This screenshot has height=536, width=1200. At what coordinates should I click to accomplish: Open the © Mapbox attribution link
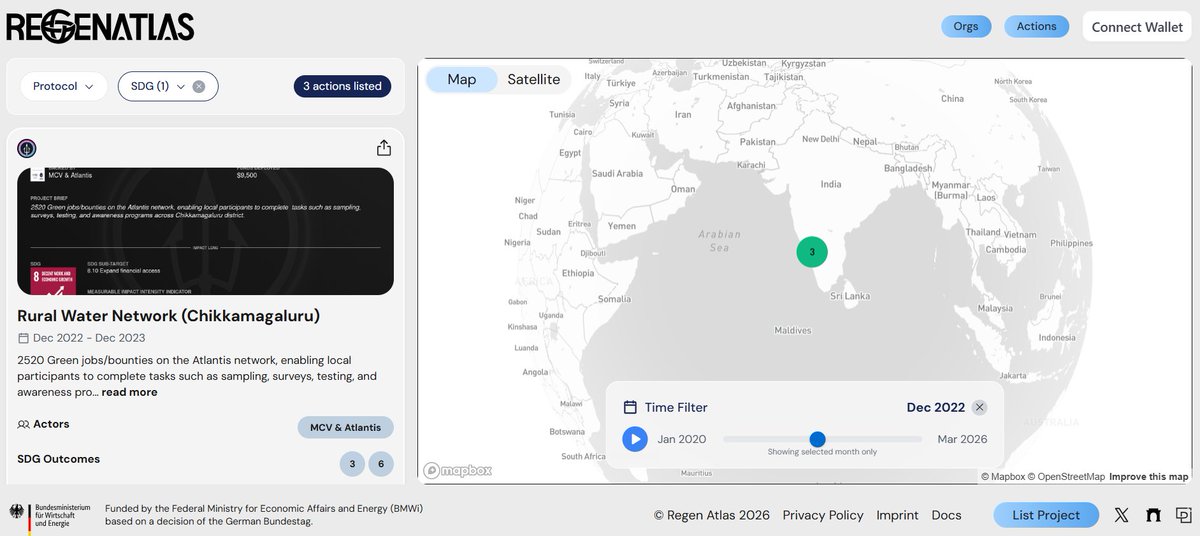tap(1003, 477)
